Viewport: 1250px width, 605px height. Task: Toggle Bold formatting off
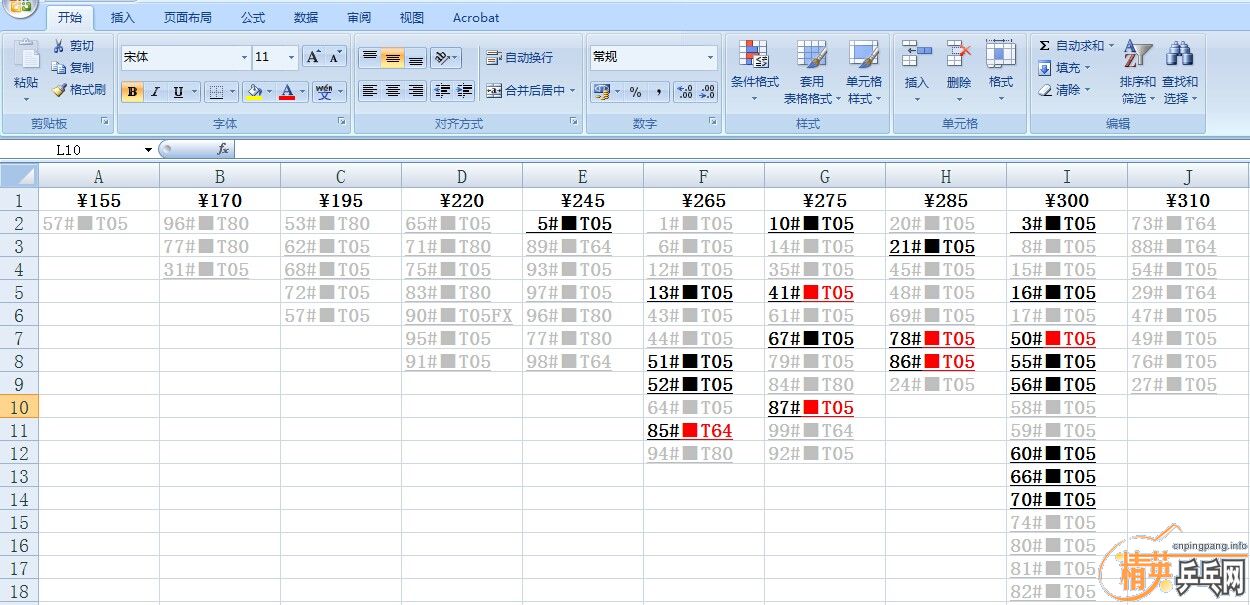coord(132,92)
